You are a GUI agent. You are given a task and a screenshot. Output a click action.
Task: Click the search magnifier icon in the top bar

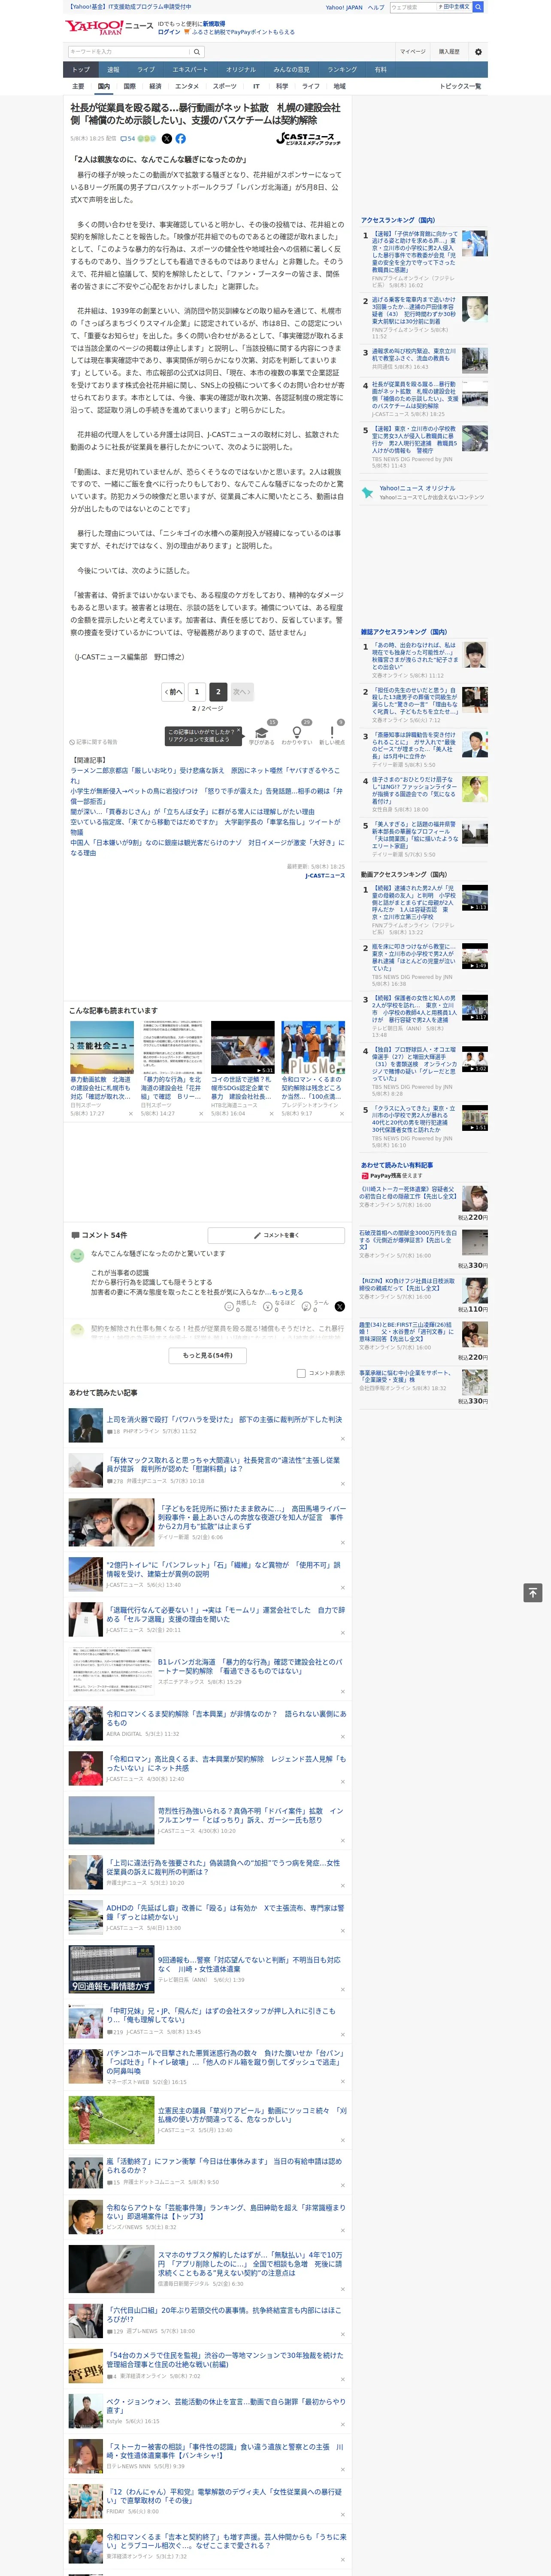tap(478, 7)
